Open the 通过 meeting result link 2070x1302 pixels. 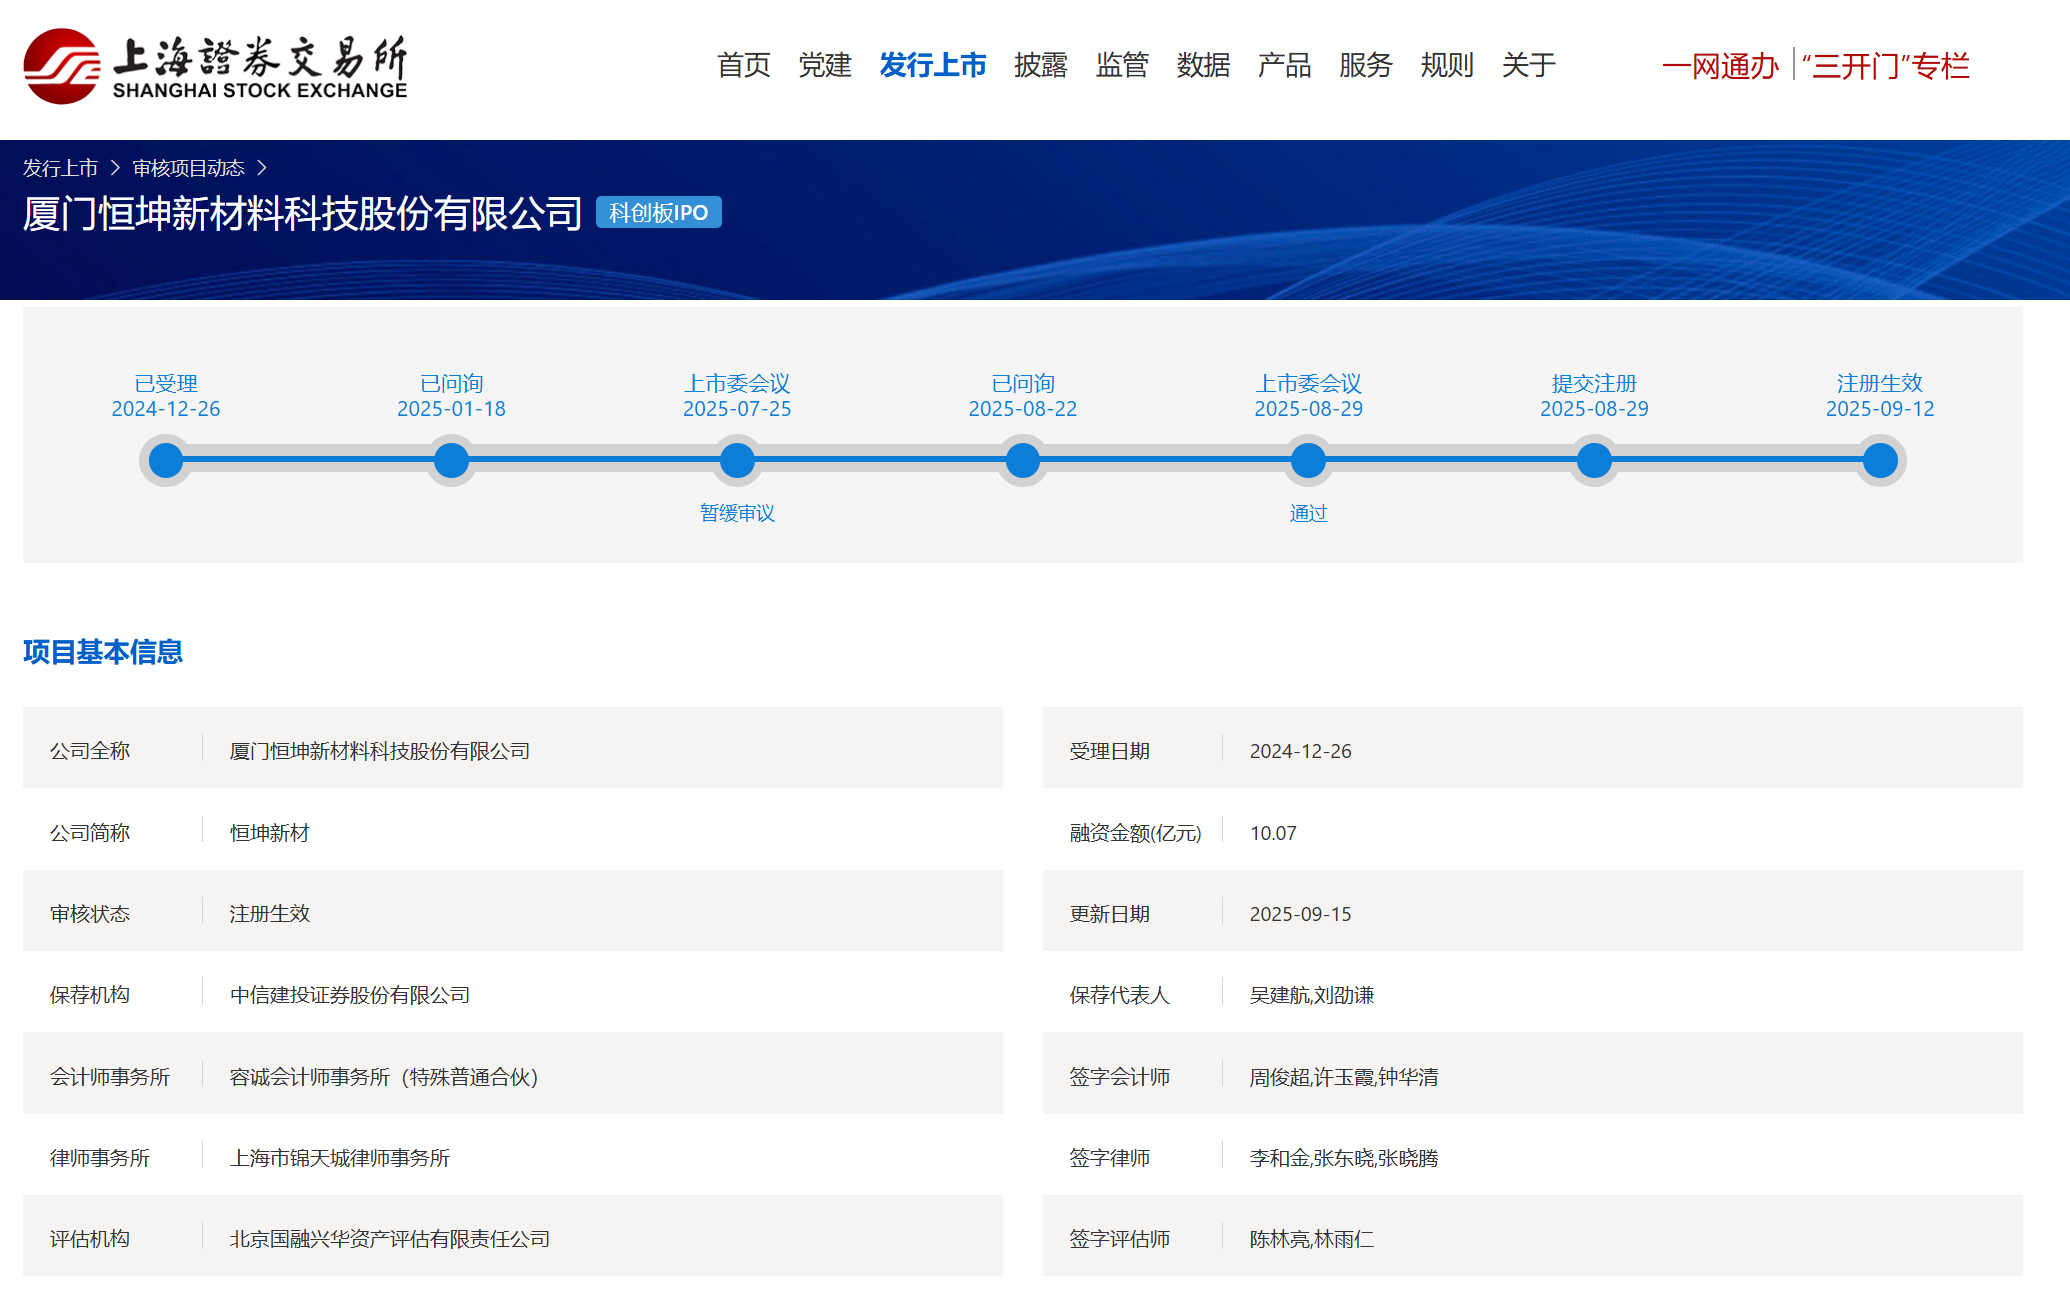tap(1308, 513)
